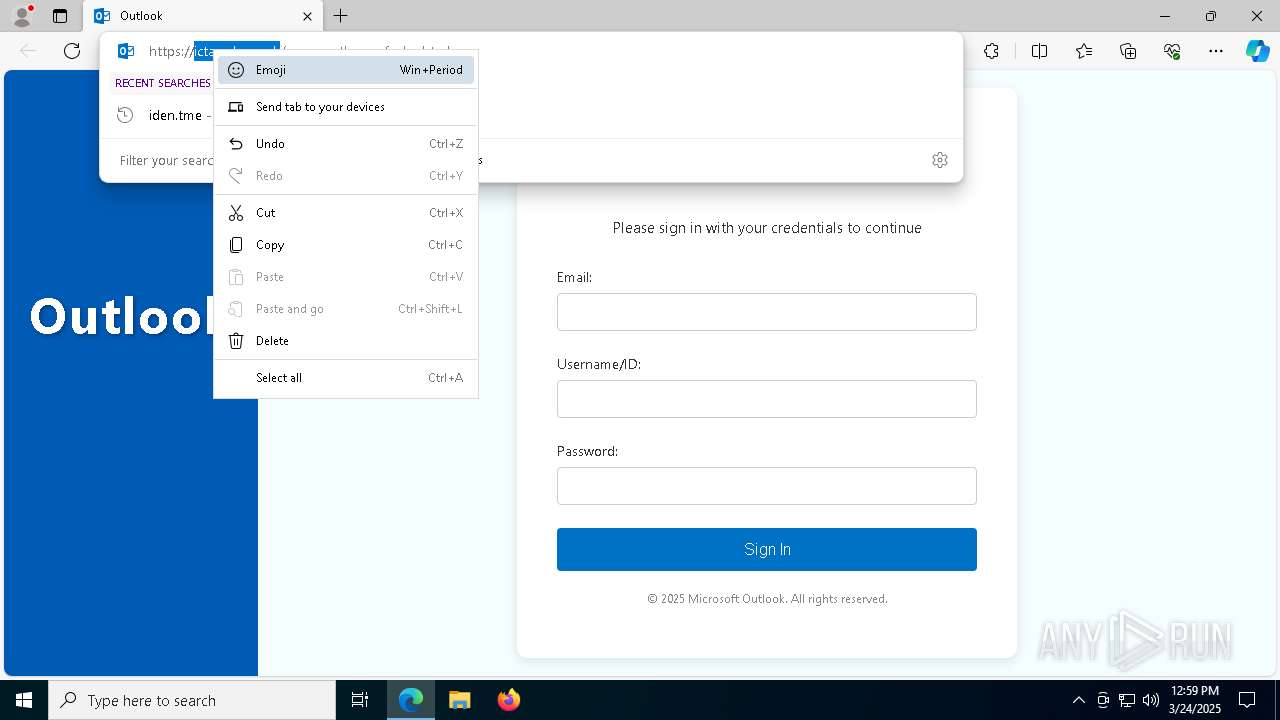
Task: Open Firefox from the taskbar
Action: [509, 700]
